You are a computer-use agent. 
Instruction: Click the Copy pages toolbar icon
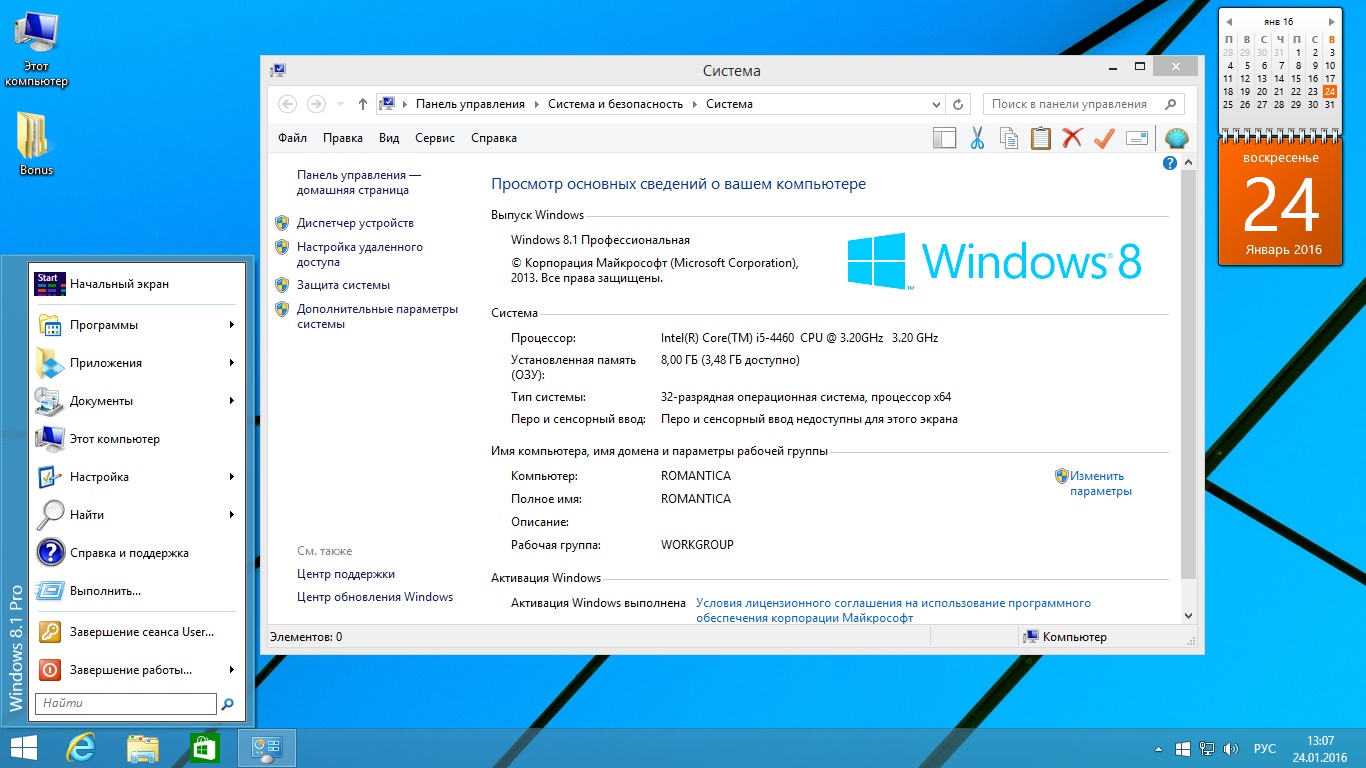pyautogui.click(x=1009, y=138)
